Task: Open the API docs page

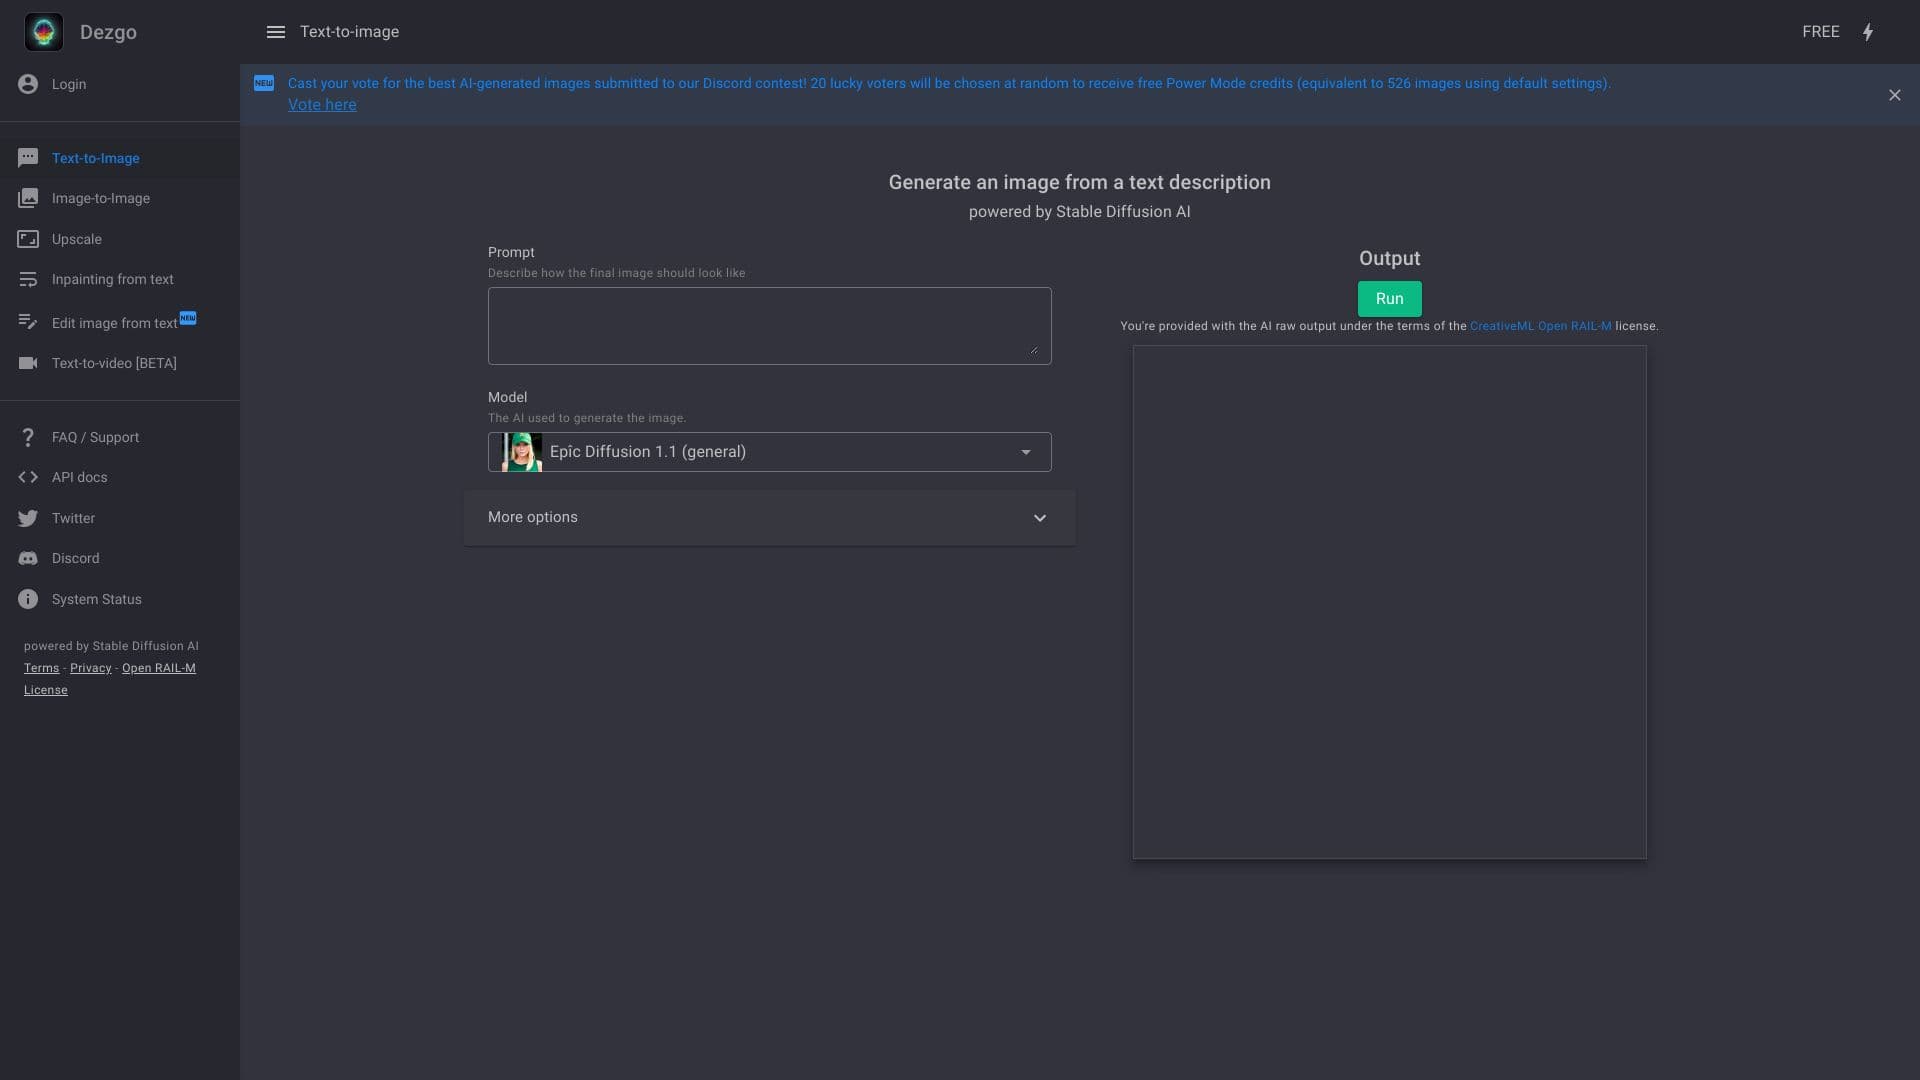Action: point(80,477)
